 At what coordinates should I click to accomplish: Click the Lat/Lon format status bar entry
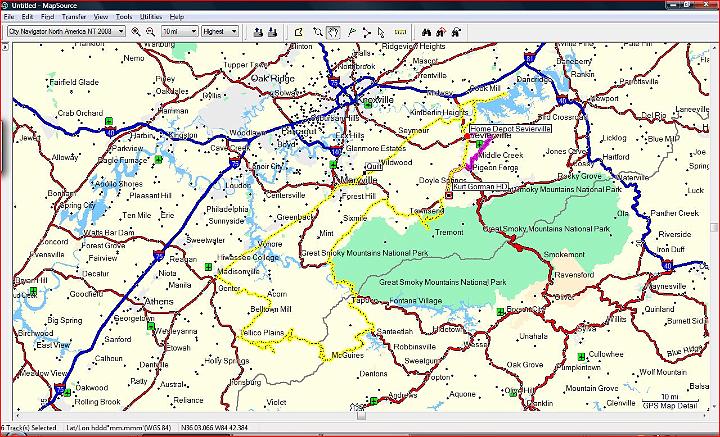(118, 428)
